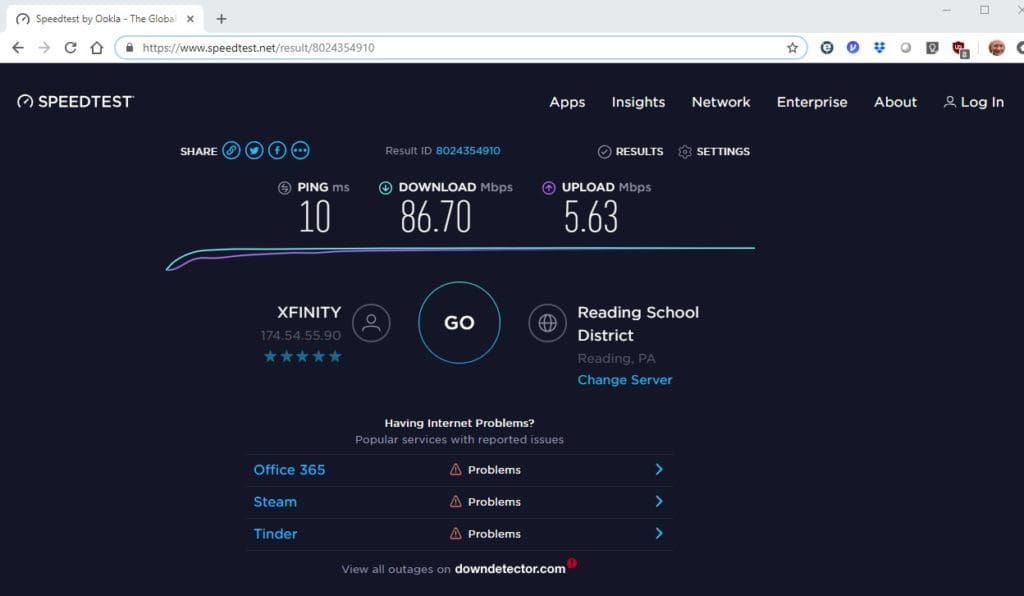This screenshot has height=596, width=1024.
Task: Open the About menu
Action: (x=895, y=102)
